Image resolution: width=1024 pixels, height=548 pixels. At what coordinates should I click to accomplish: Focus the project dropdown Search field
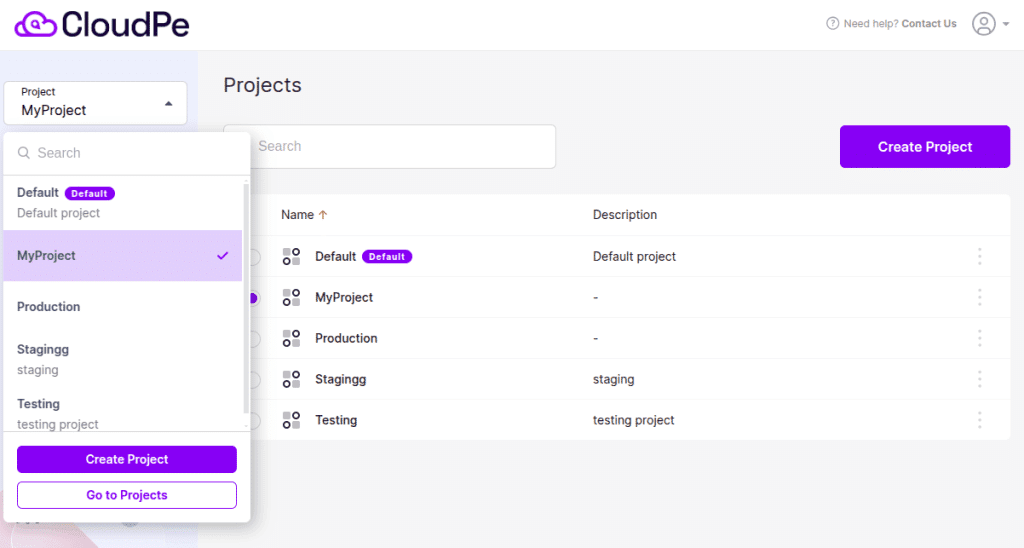[127, 153]
